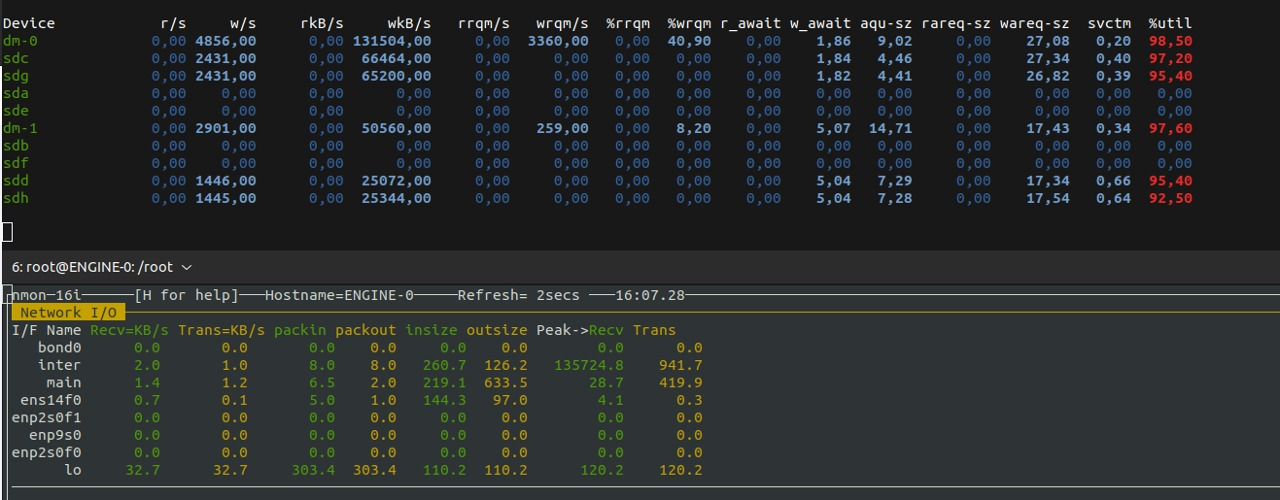
Task: Select the sdh device name
Action: (16, 198)
